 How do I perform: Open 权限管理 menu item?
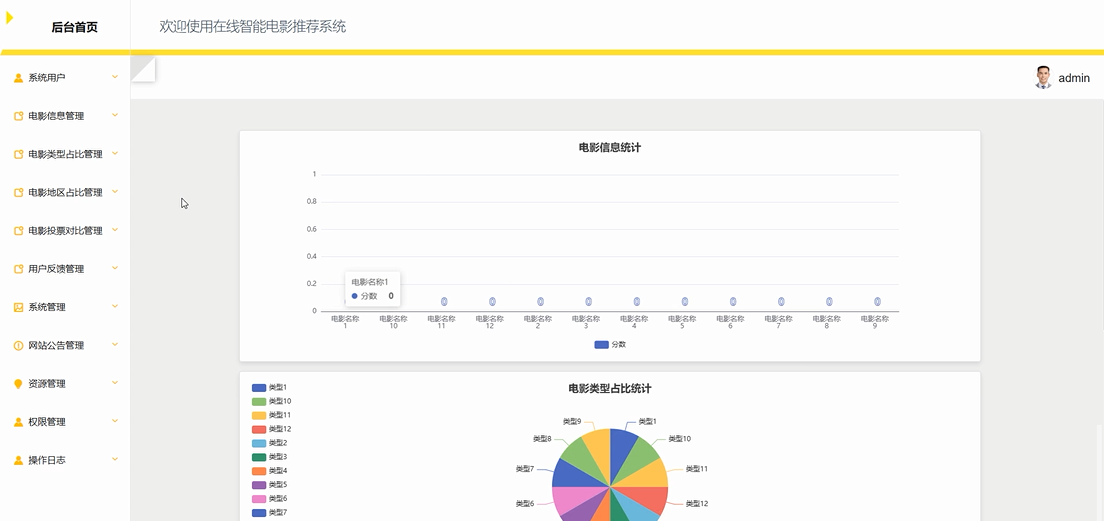(x=65, y=422)
